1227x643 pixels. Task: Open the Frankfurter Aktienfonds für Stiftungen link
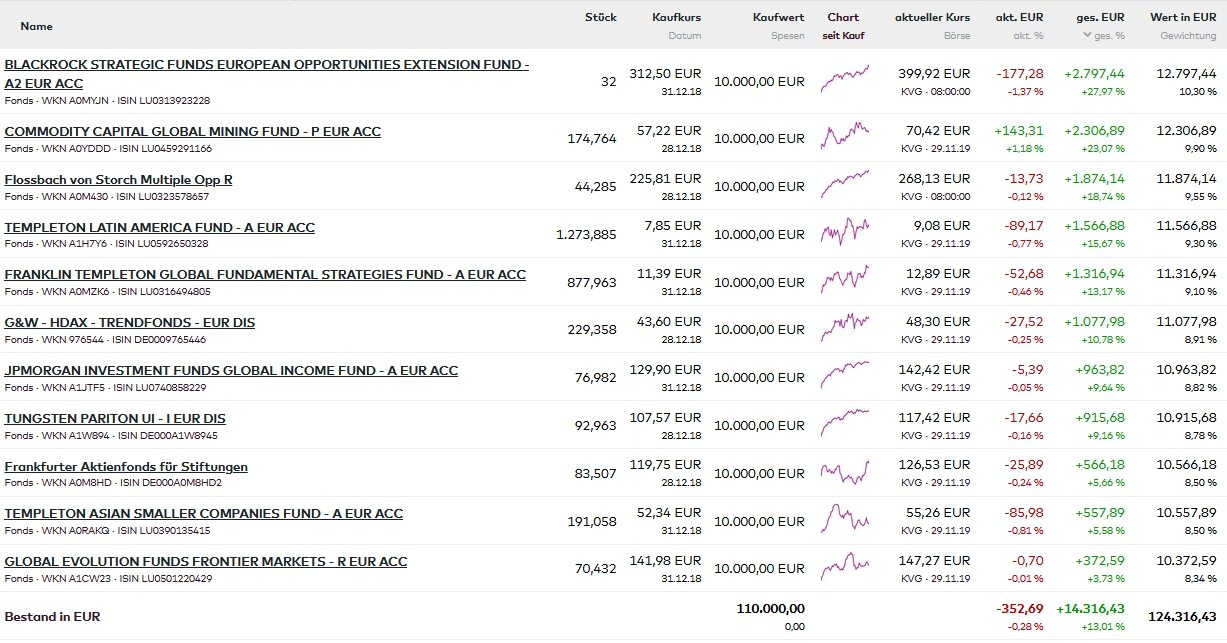click(126, 467)
